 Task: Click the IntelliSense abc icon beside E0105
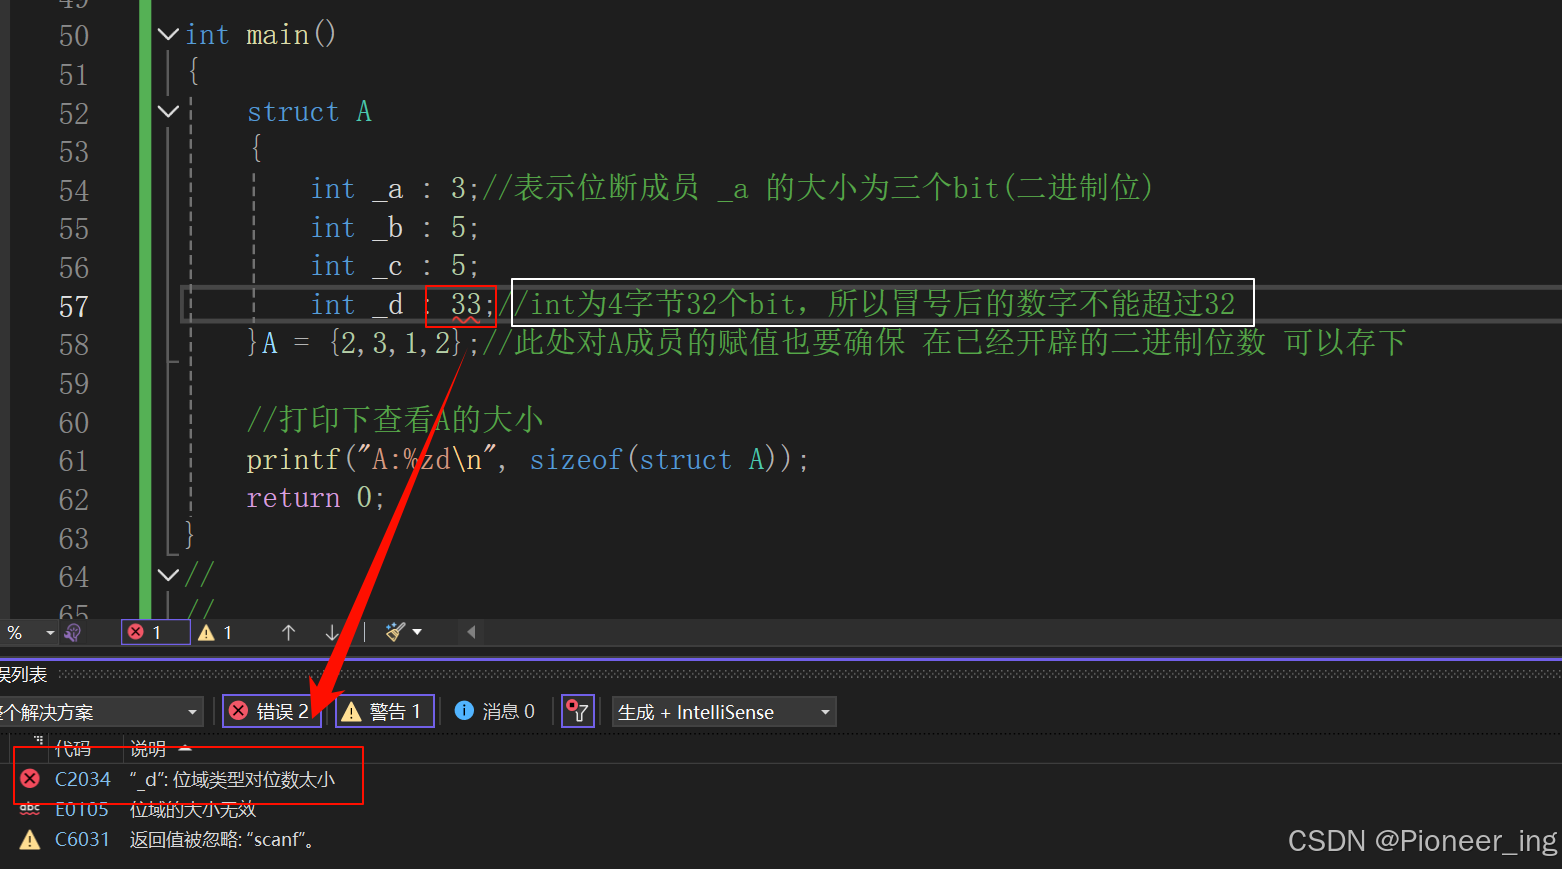[x=30, y=808]
